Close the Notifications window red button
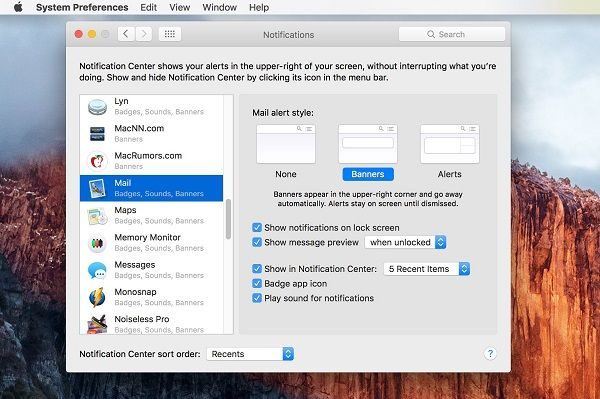The image size is (600, 399). click(x=79, y=34)
